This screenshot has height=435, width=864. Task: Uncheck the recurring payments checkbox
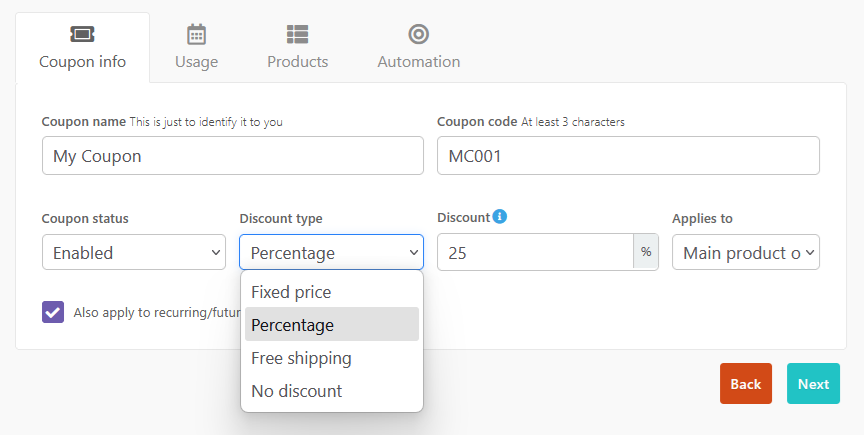coord(53,311)
